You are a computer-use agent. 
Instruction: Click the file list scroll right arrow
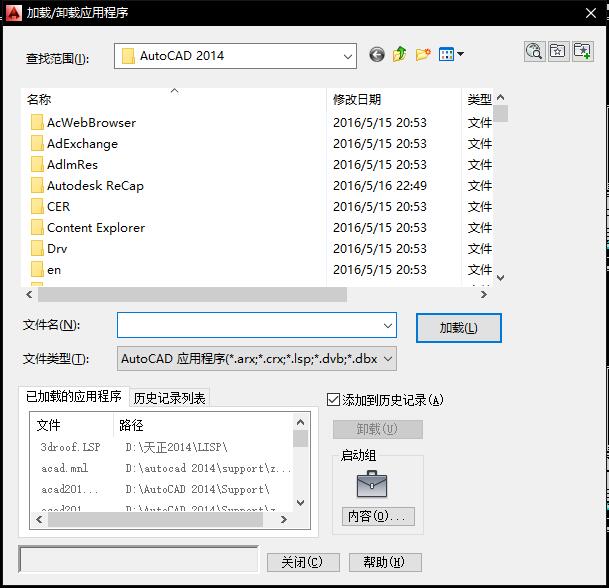484,294
